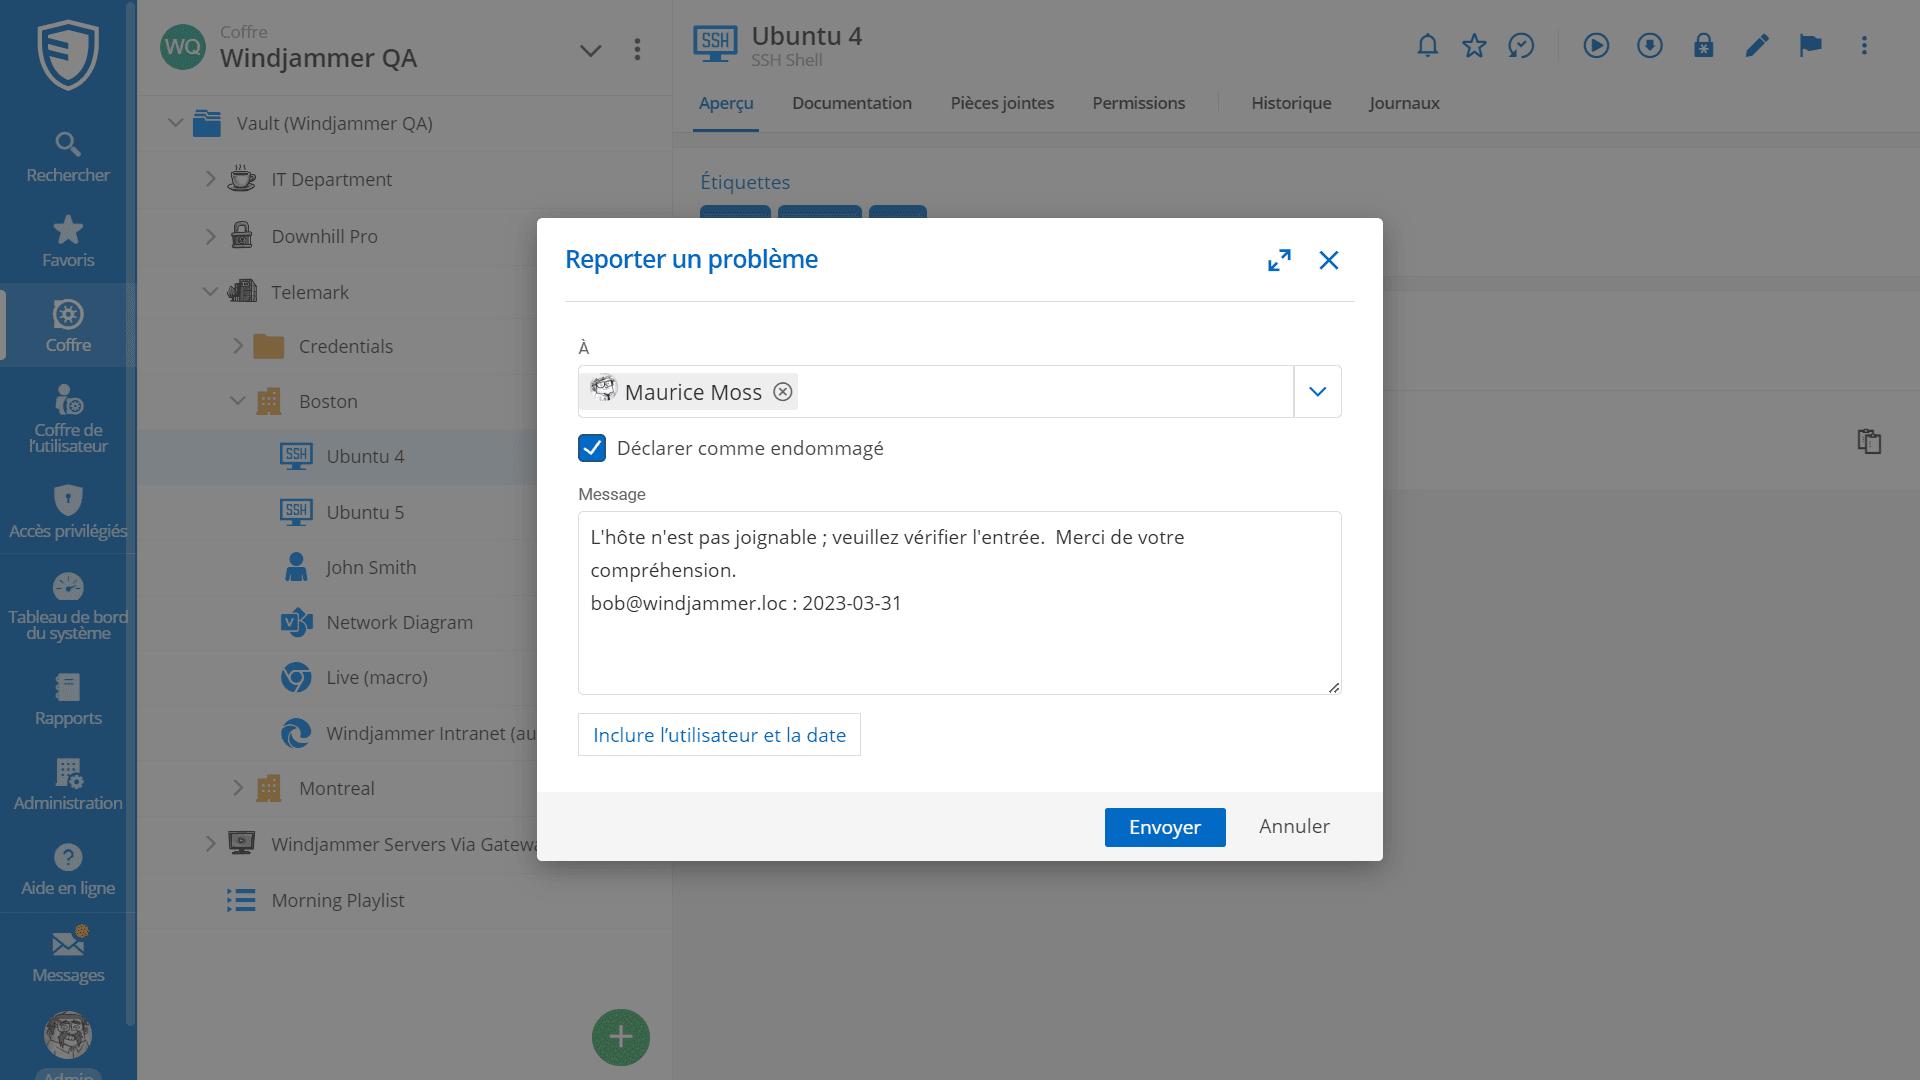Click inside the Message text area
1920x1080 pixels.
[958, 645]
